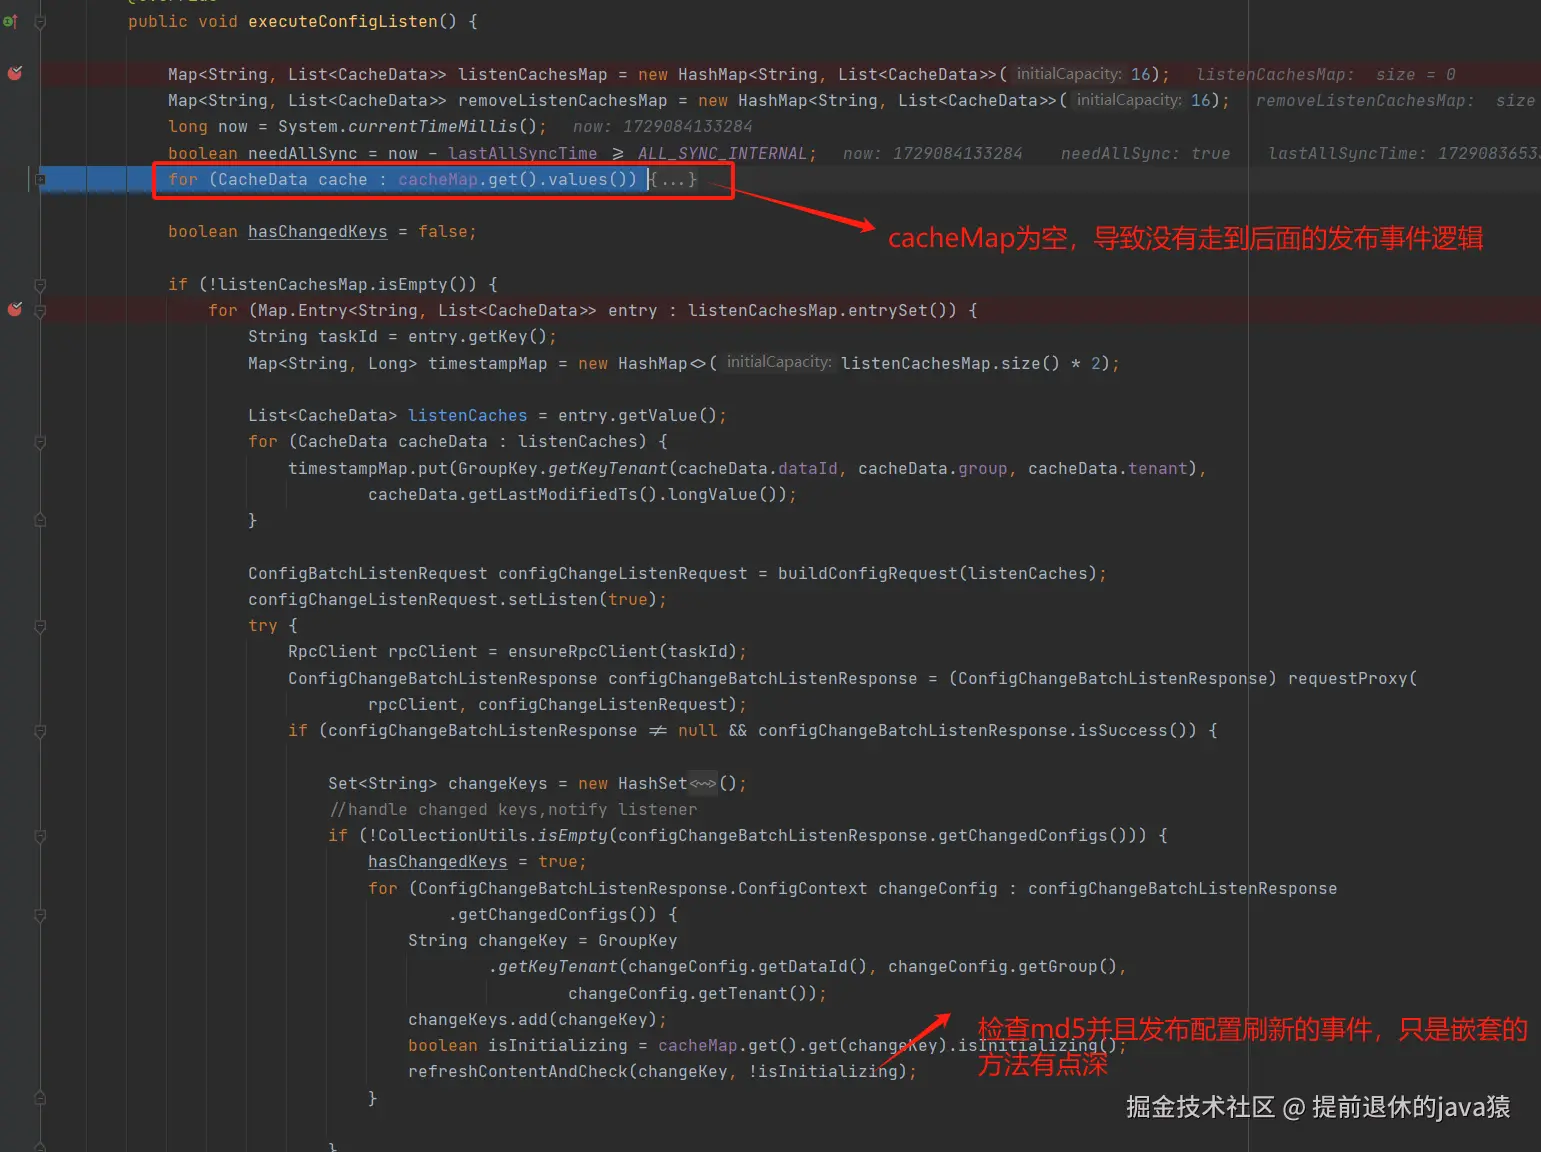1541x1152 pixels.
Task: Click the executeConfigListen method name
Action: (343, 21)
